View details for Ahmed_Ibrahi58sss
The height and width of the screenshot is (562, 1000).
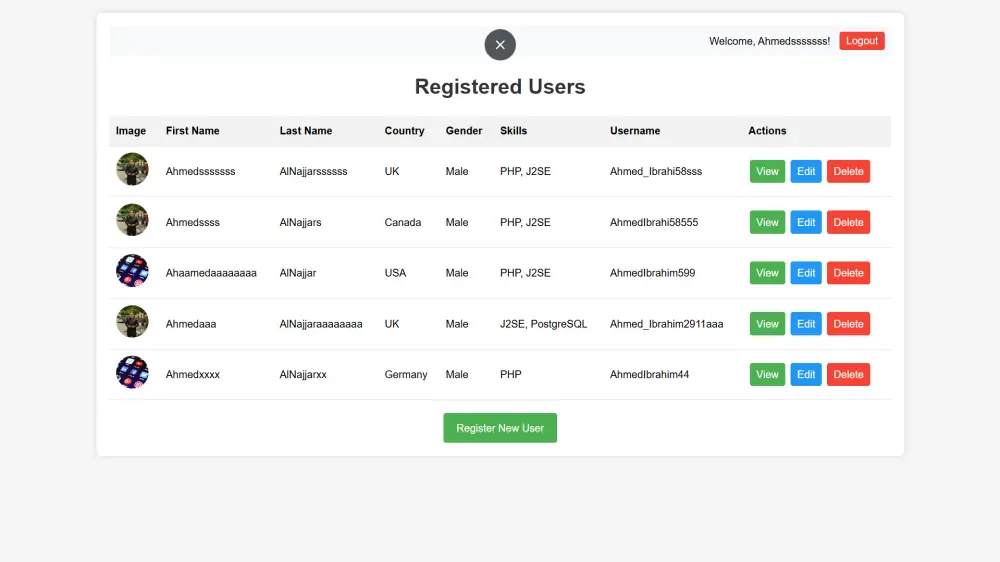click(767, 172)
